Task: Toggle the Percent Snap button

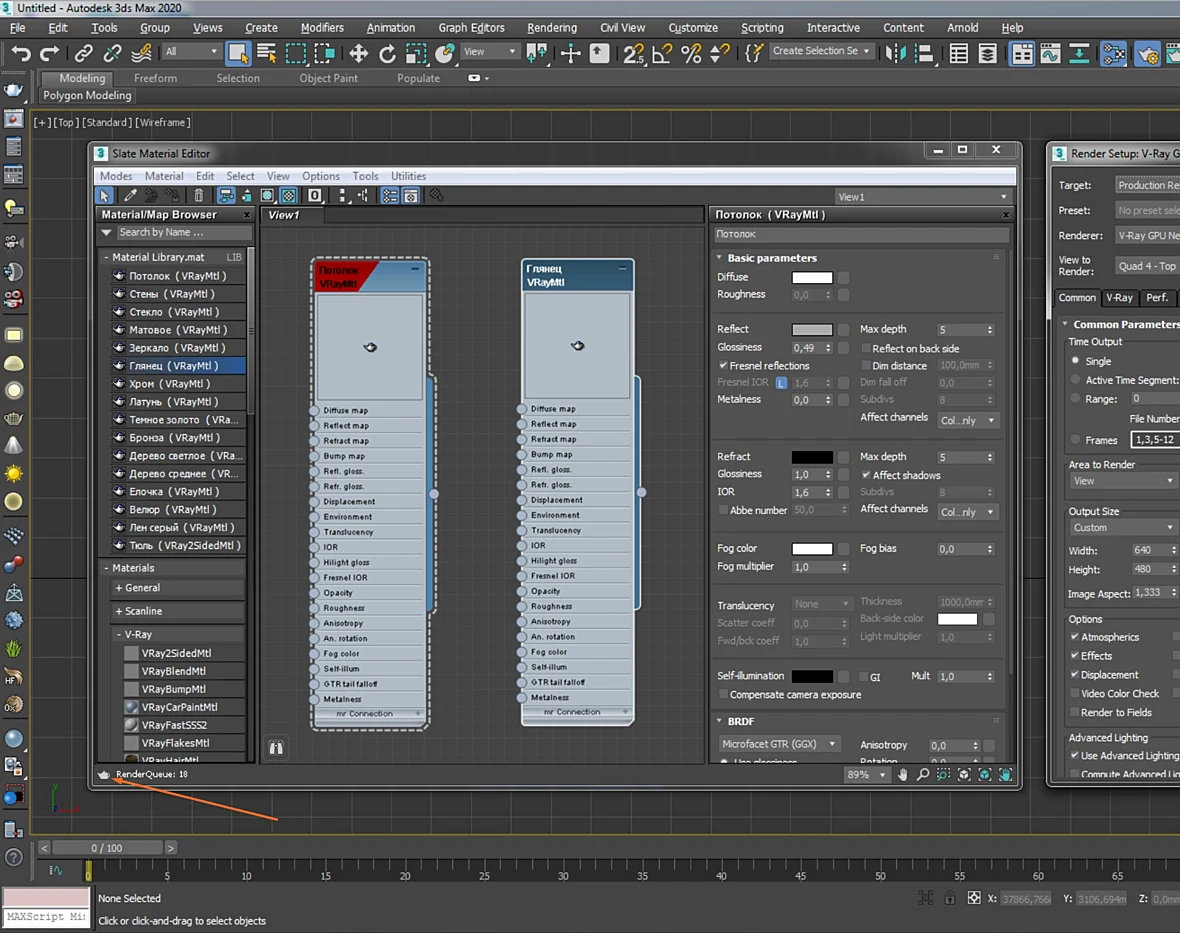Action: 691,53
